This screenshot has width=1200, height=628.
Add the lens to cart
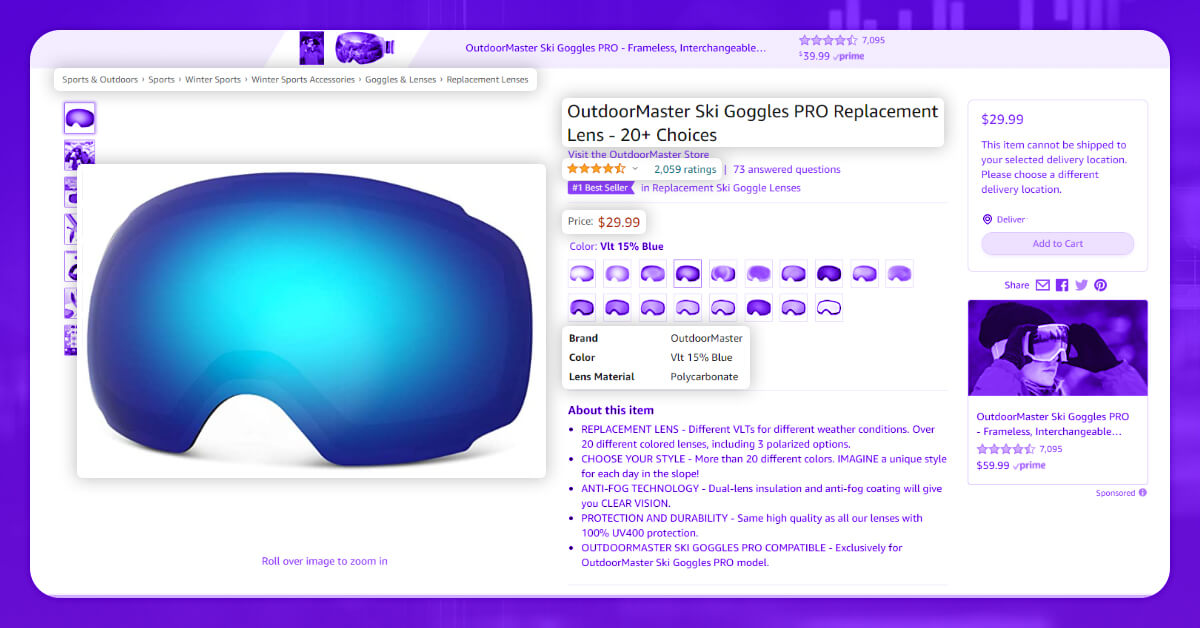(1058, 244)
